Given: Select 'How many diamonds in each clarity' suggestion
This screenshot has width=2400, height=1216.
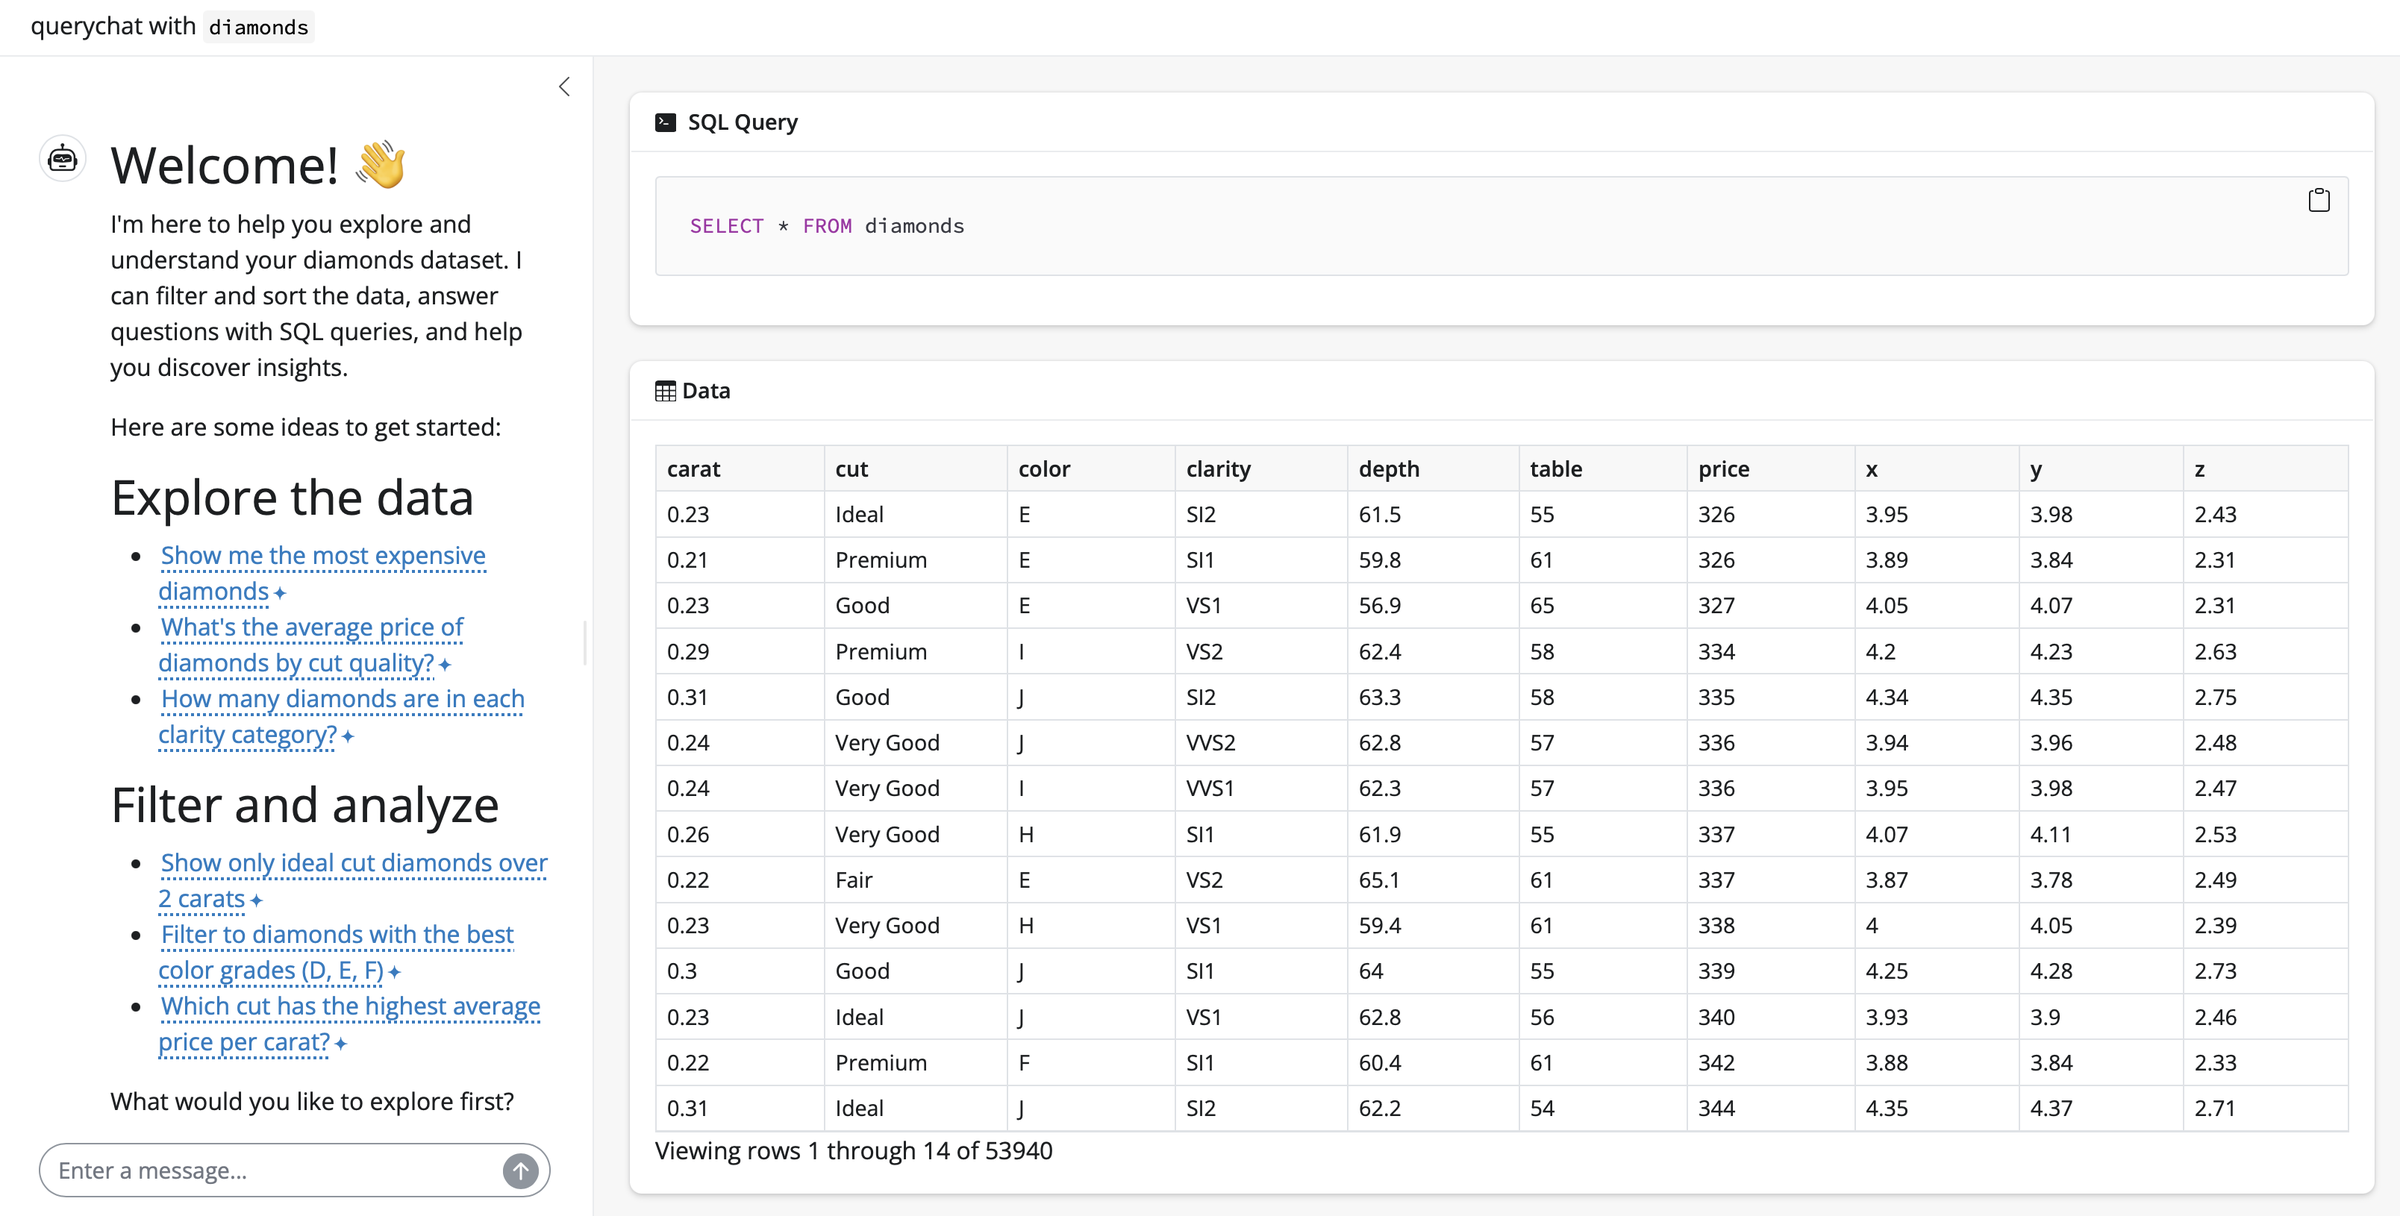Looking at the screenshot, I should click(342, 700).
